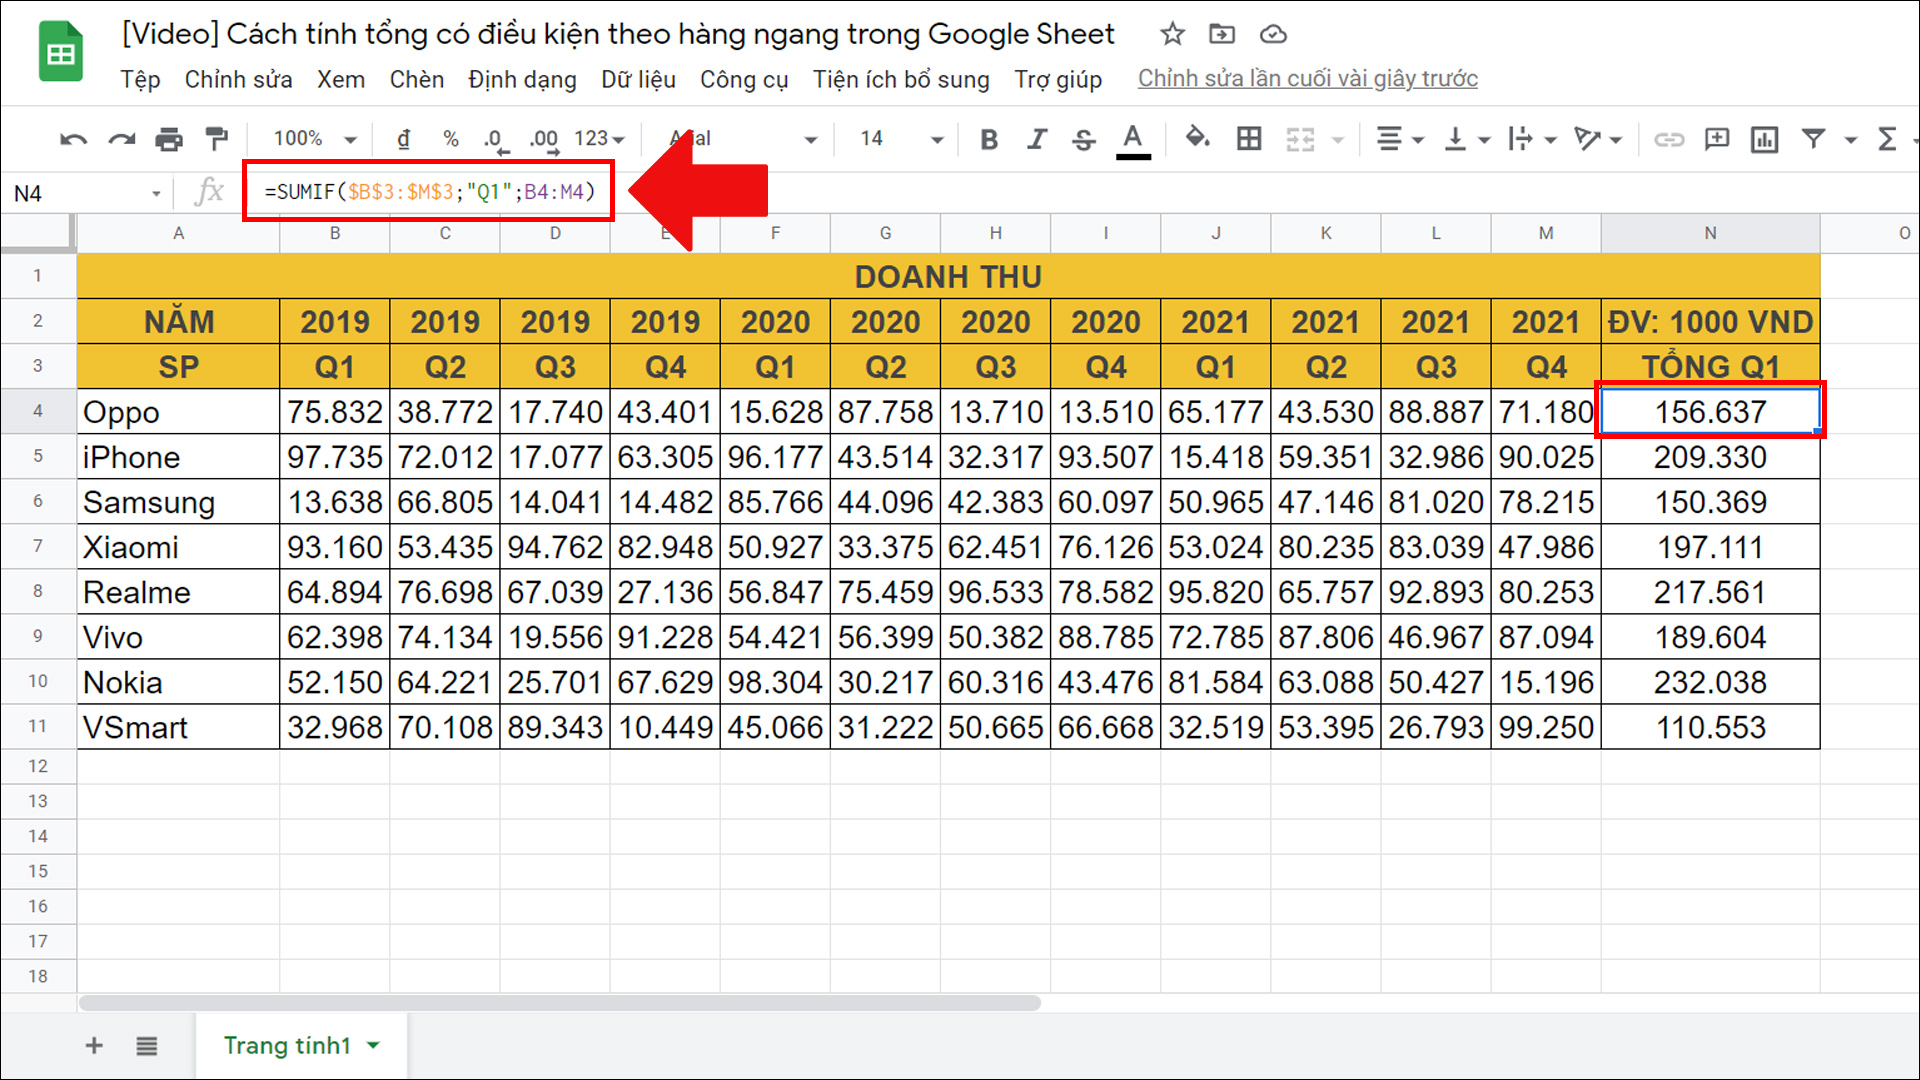Viewport: 1920px width, 1080px height.
Task: Expand merge cells options arrow
Action: click(x=1338, y=140)
